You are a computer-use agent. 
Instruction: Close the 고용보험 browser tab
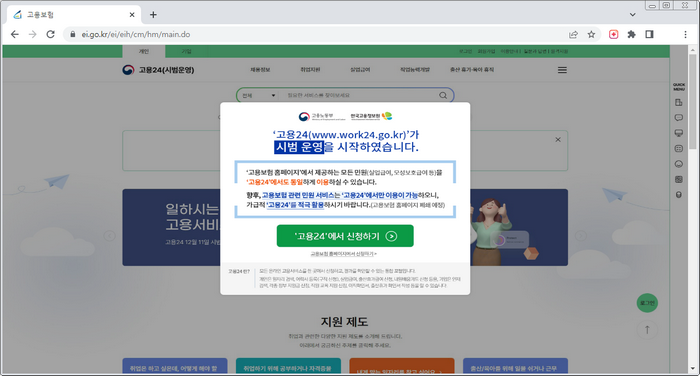coord(132,15)
